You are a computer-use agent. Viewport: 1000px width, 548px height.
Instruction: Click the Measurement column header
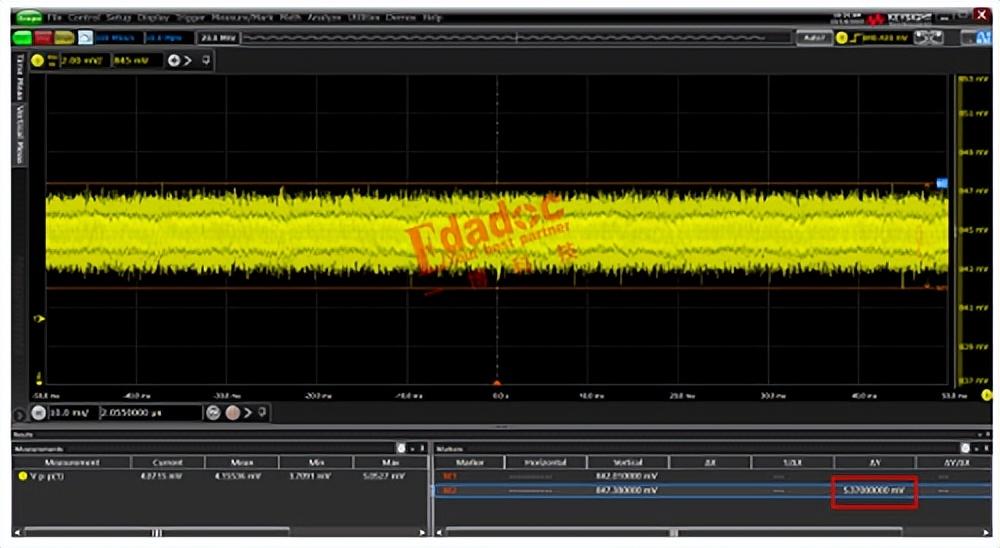pyautogui.click(x=72, y=463)
